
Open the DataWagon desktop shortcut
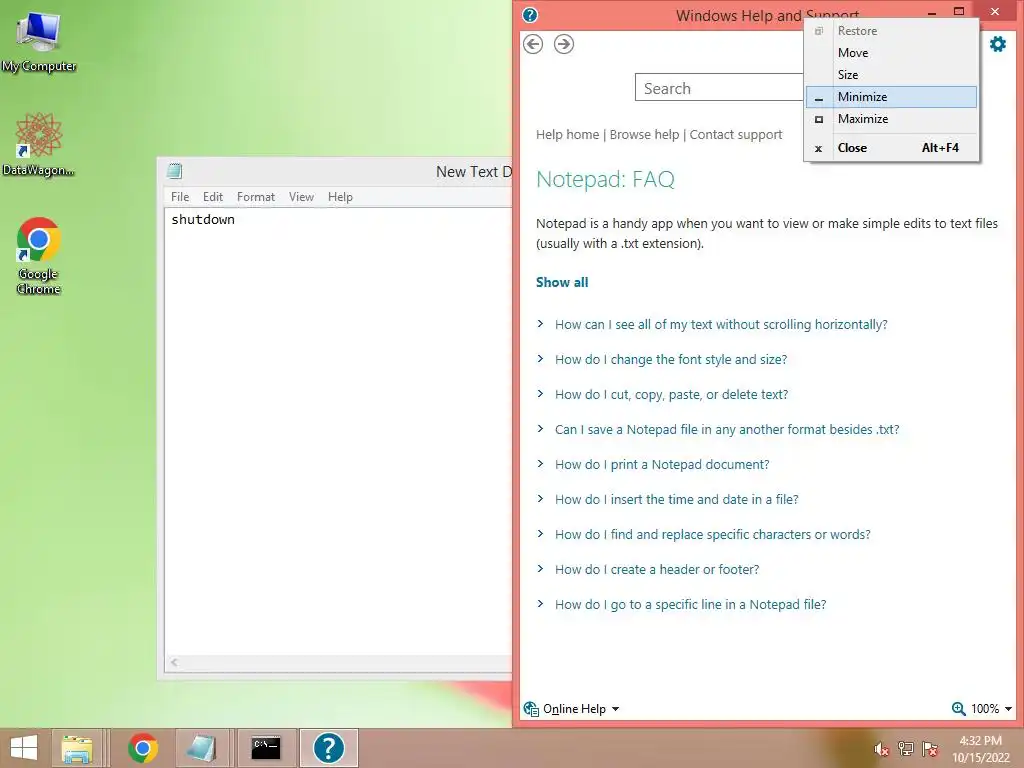click(39, 144)
